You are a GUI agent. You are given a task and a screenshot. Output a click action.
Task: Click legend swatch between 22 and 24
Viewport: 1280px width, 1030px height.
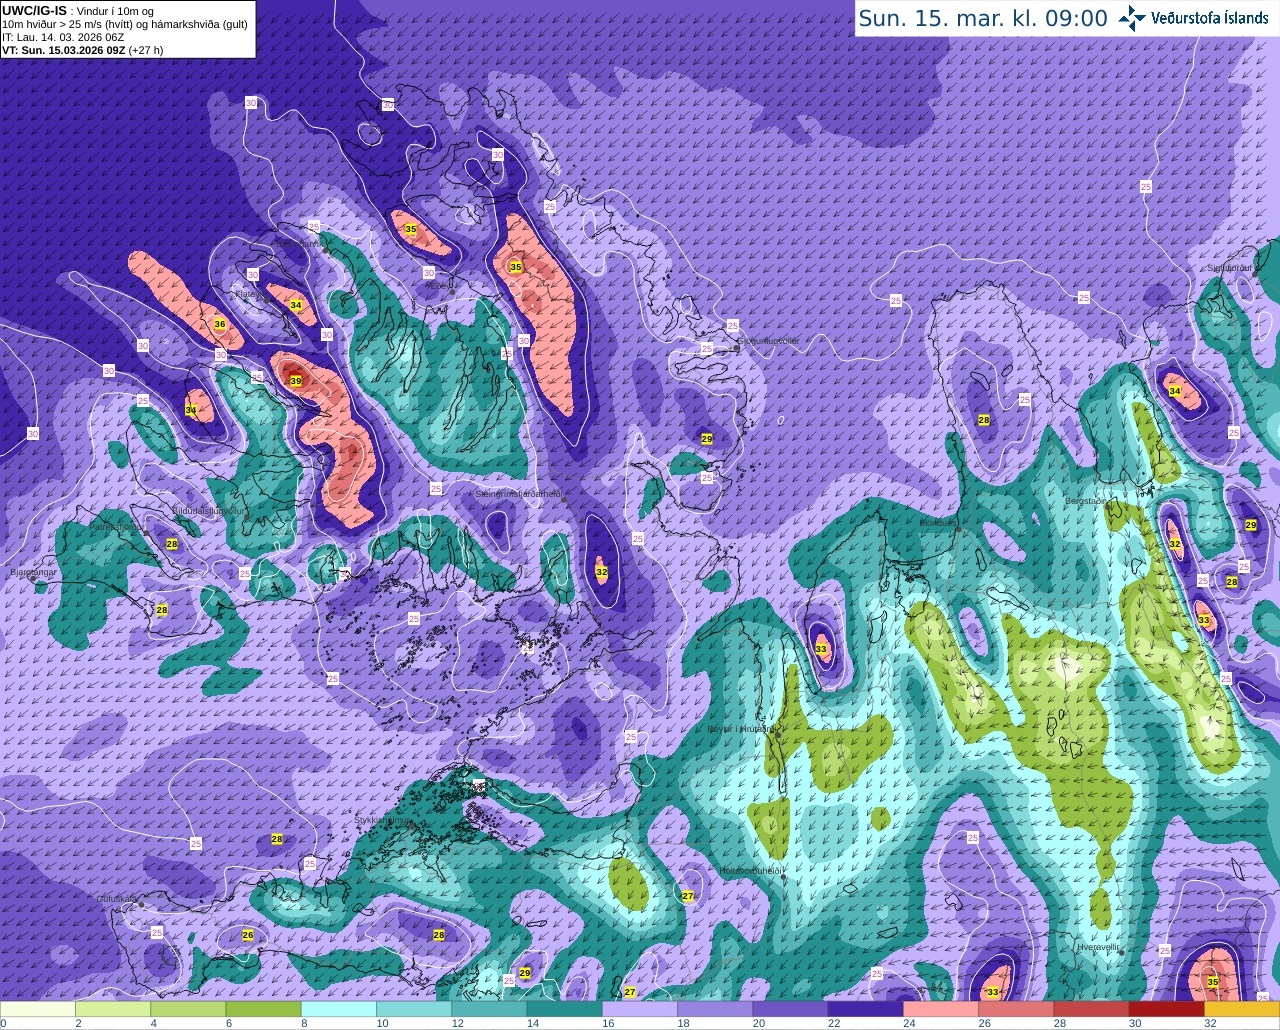pyautogui.click(x=865, y=1010)
